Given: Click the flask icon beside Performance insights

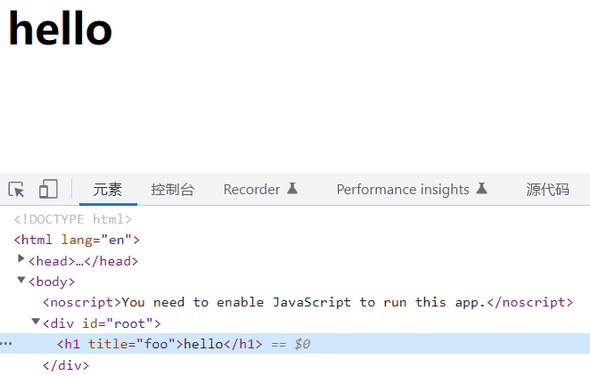Looking at the screenshot, I should coord(482,188).
